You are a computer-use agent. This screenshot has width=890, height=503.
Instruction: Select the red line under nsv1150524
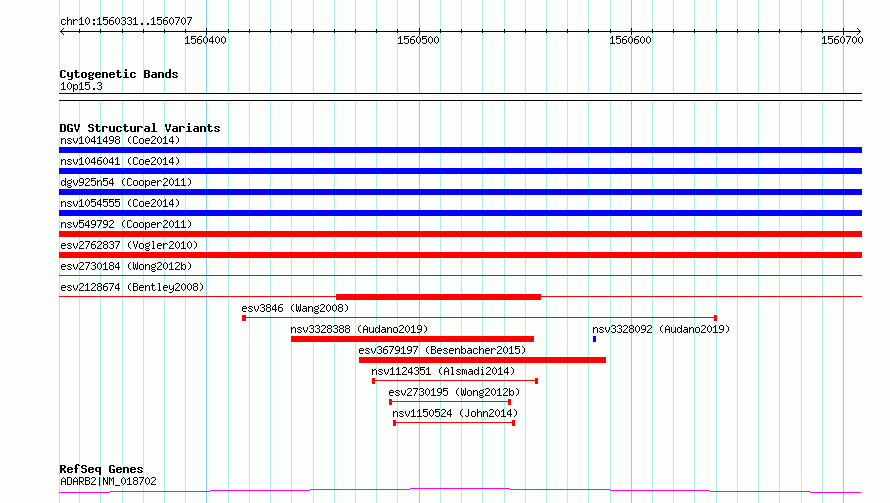454,423
